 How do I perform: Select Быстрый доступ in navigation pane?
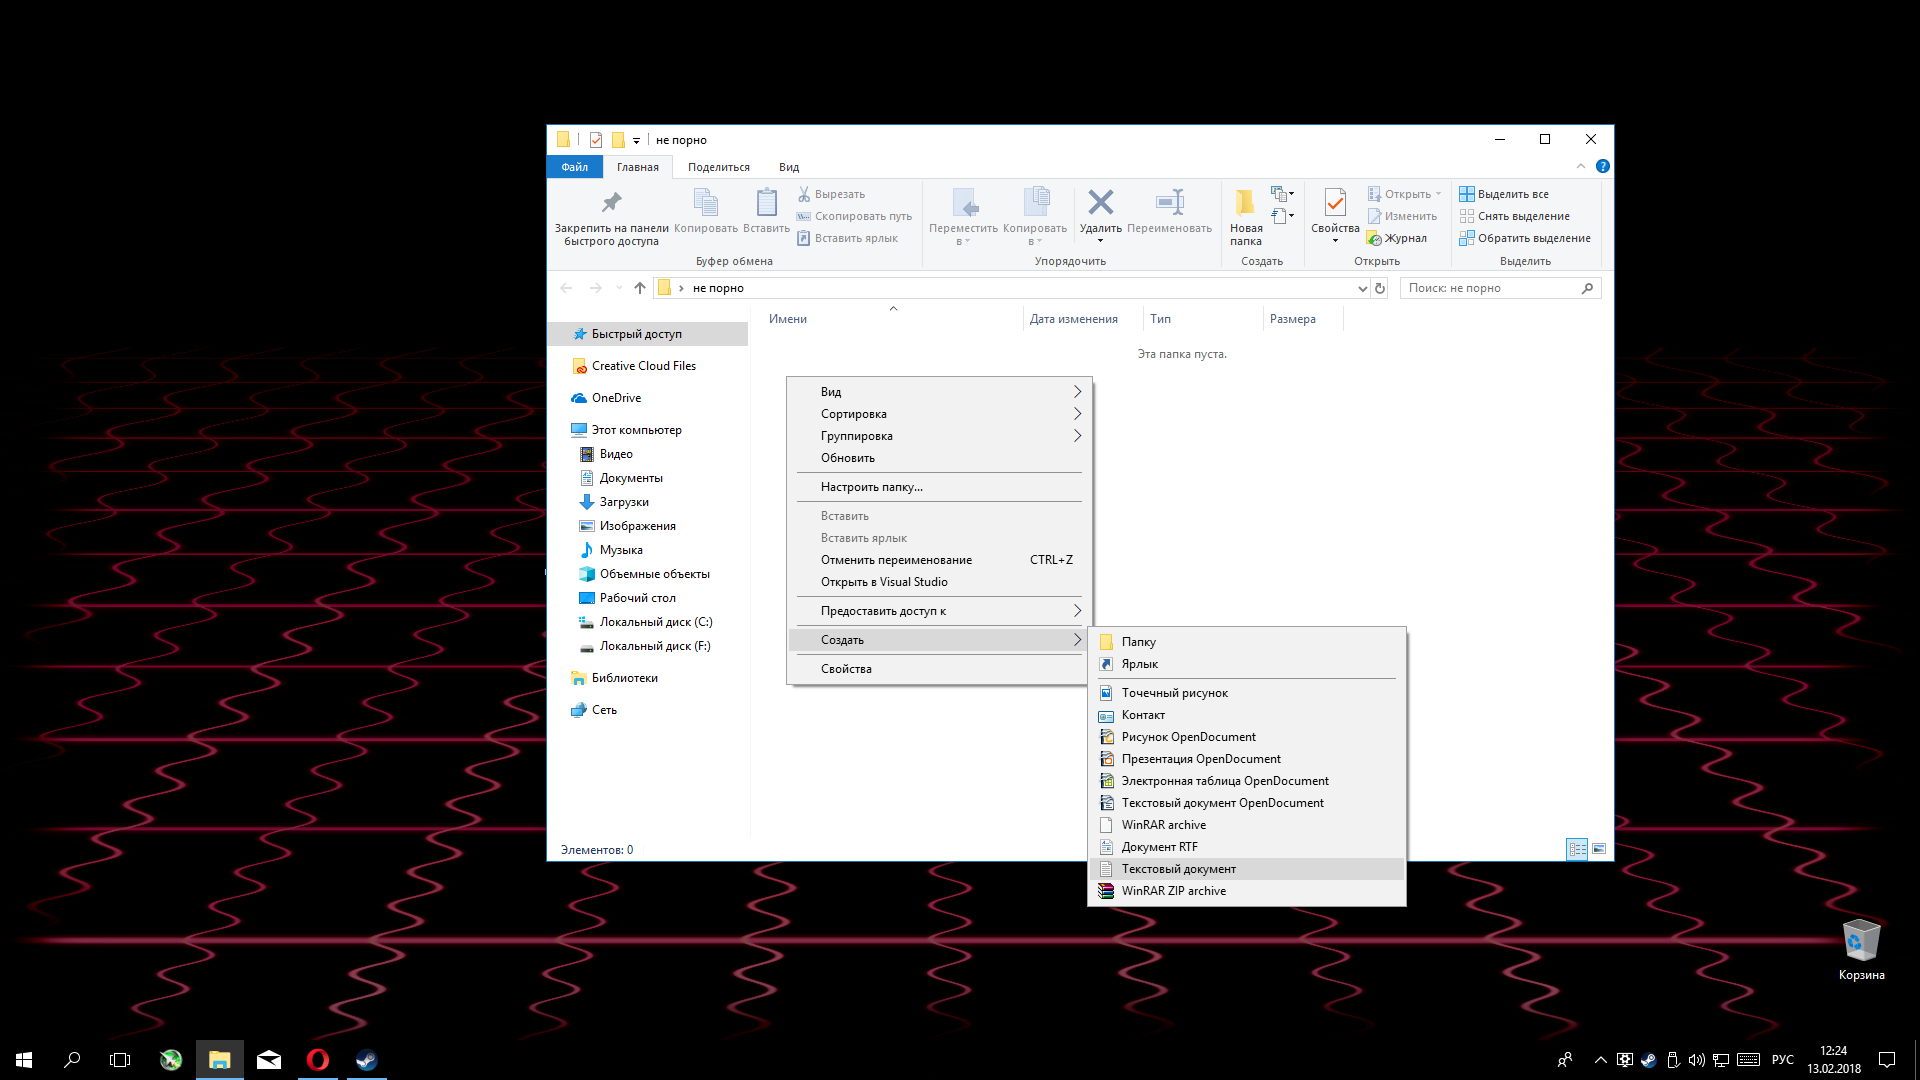pos(648,334)
